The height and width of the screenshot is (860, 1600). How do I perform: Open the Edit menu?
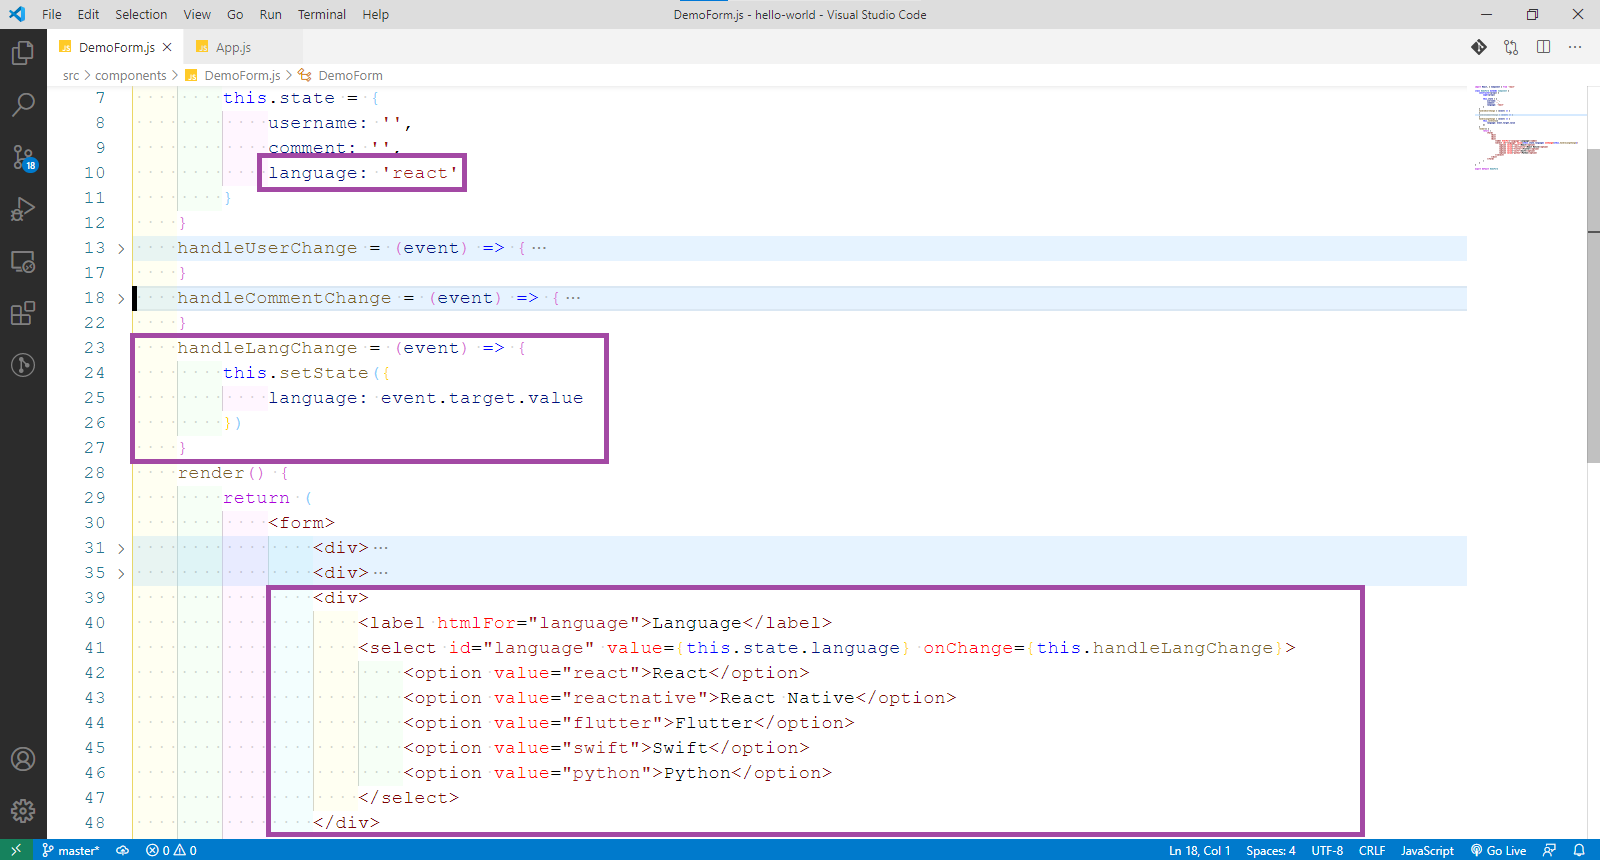(88, 14)
